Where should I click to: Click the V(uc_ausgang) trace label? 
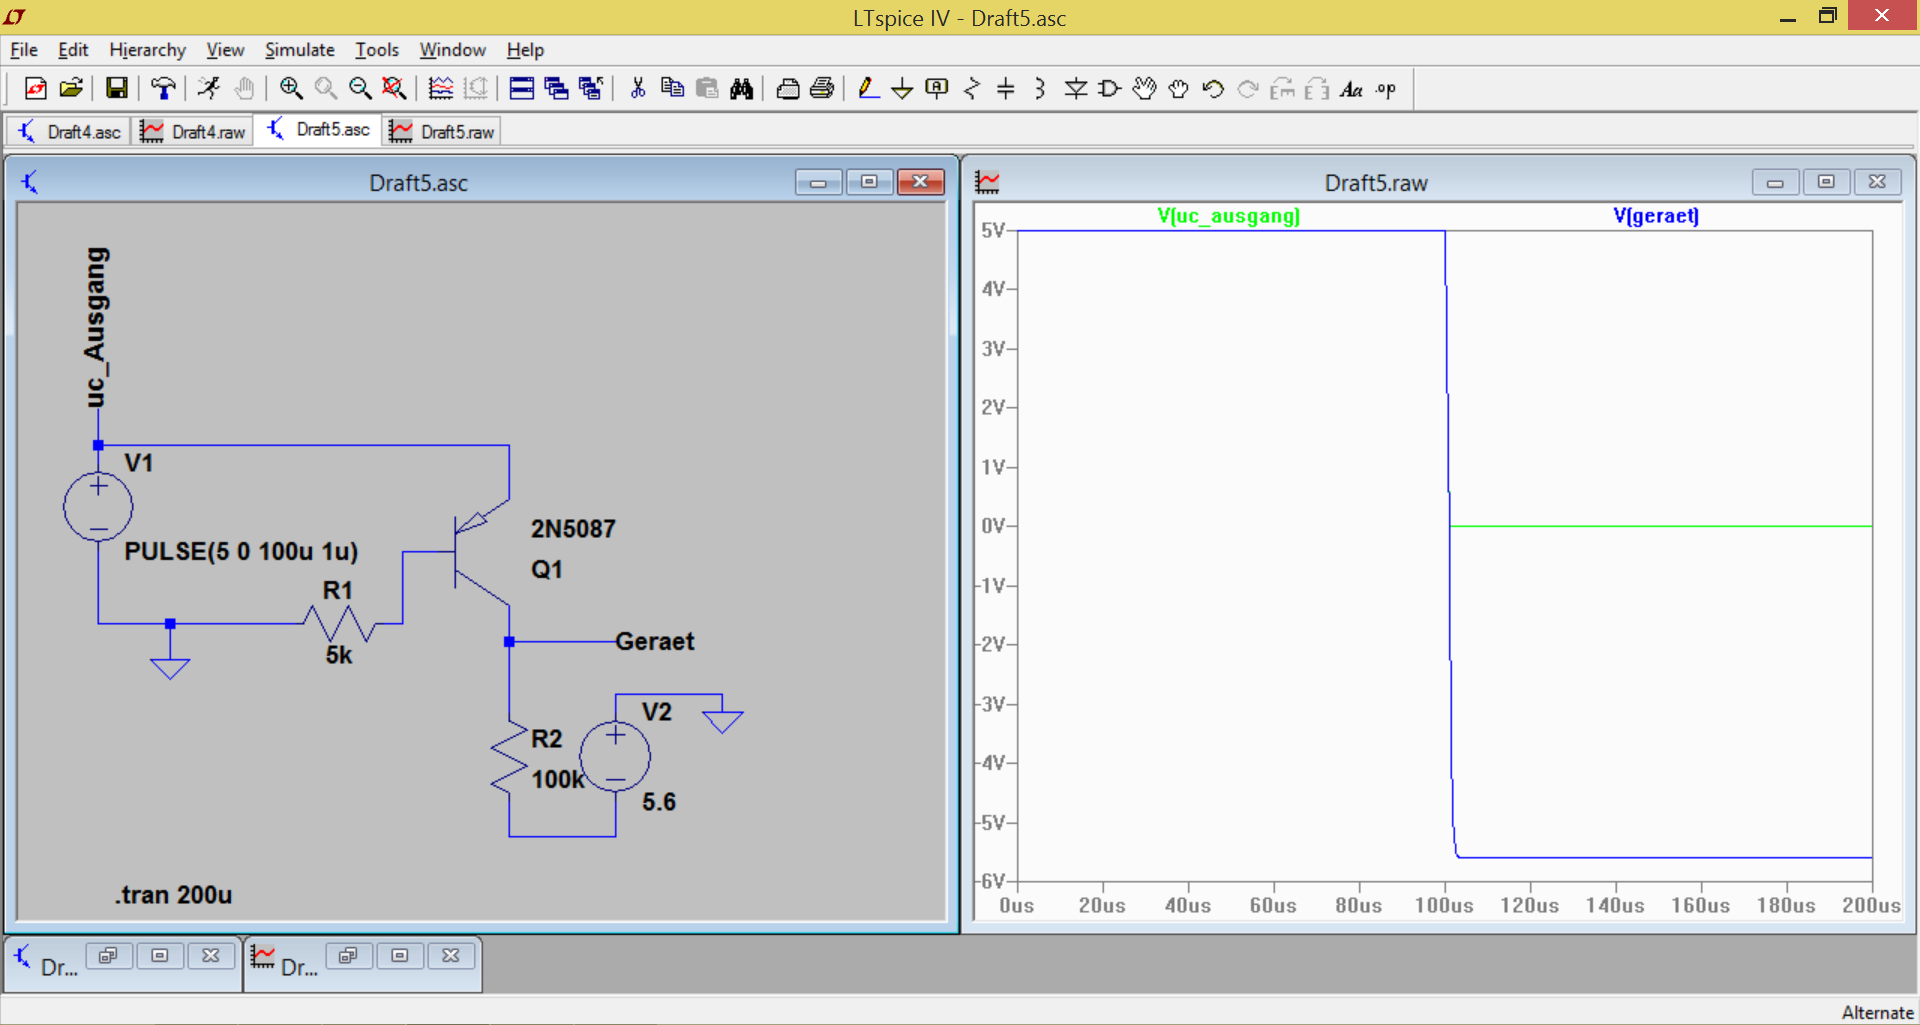(1228, 216)
